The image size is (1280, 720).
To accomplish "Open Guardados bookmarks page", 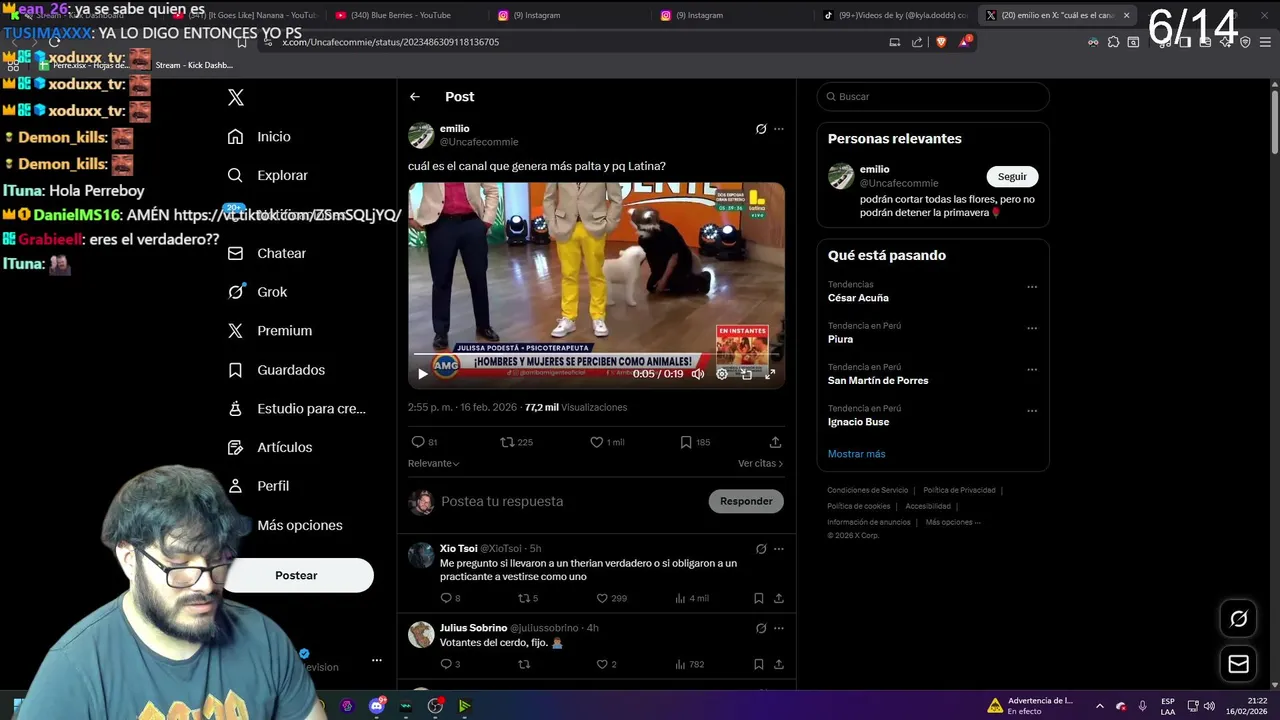I will 276,370.
